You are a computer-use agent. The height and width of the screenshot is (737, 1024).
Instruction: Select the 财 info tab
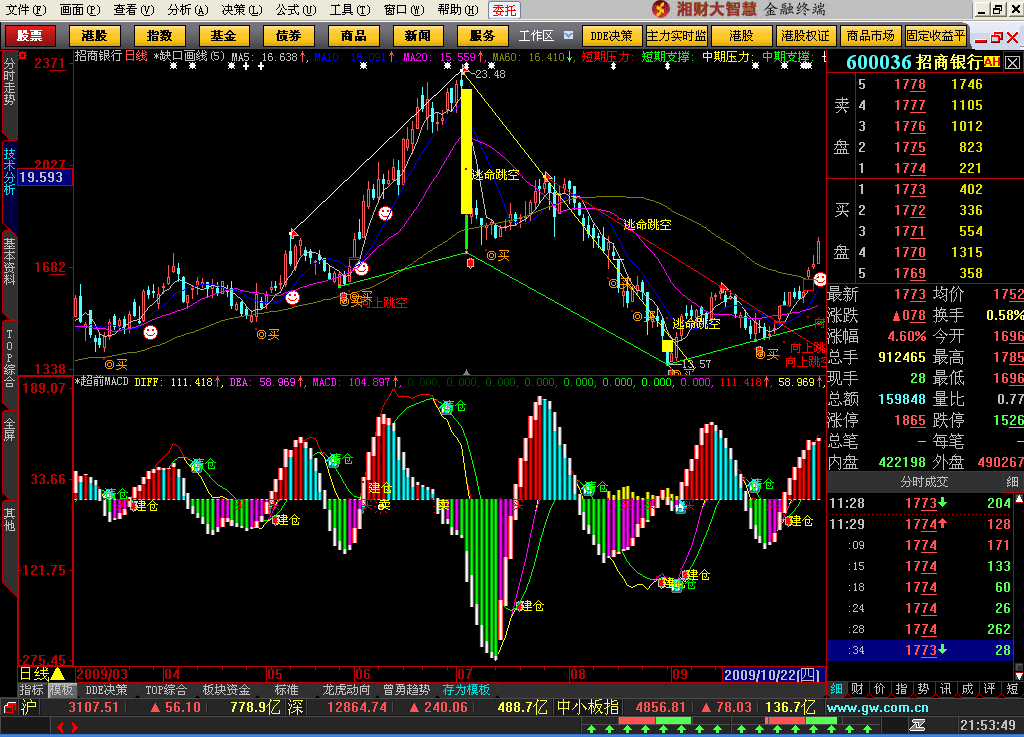pos(858,689)
